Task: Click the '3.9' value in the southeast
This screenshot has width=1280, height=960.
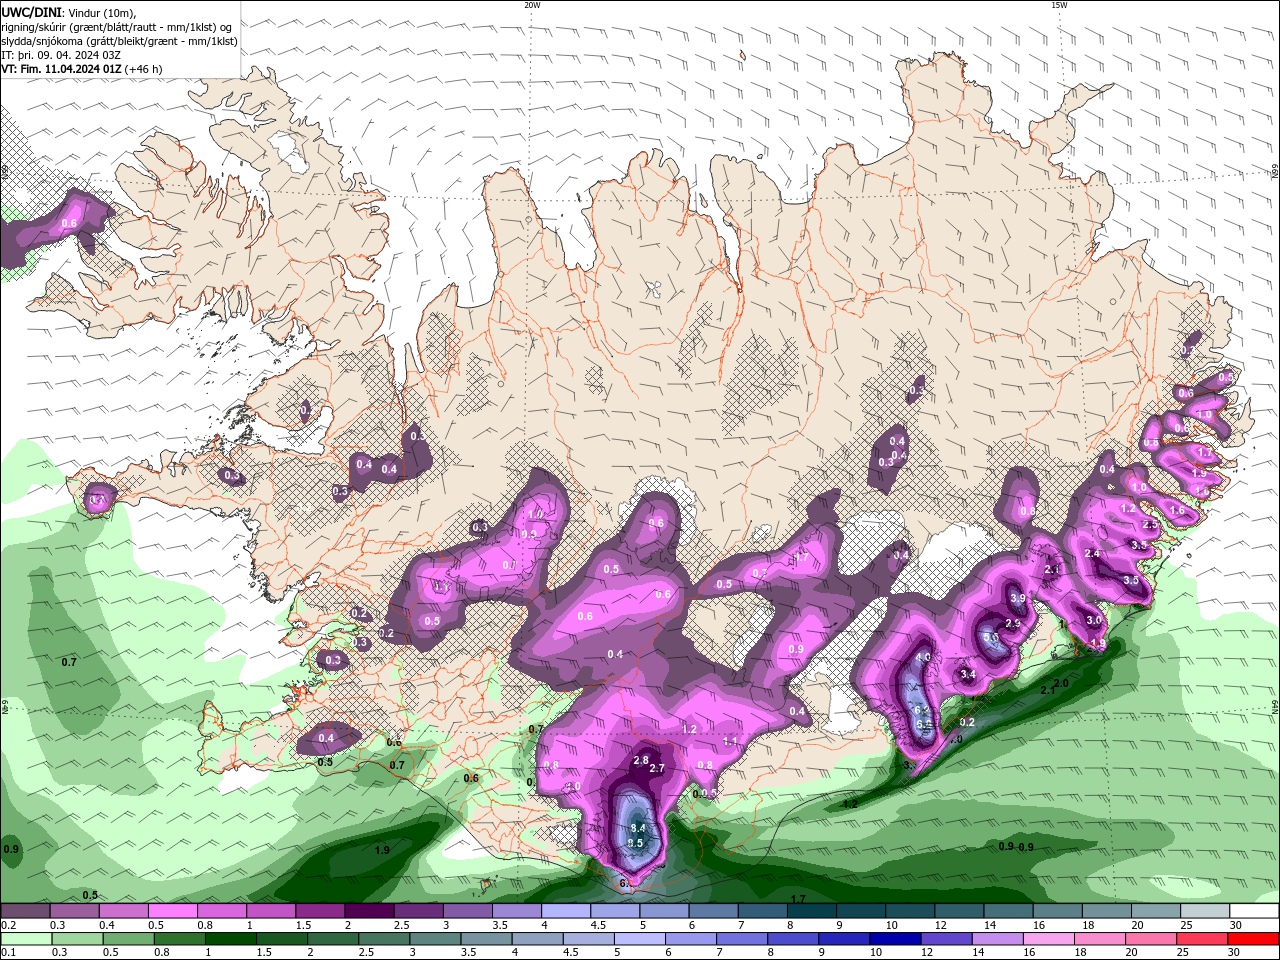Action: pyautogui.click(x=1018, y=598)
